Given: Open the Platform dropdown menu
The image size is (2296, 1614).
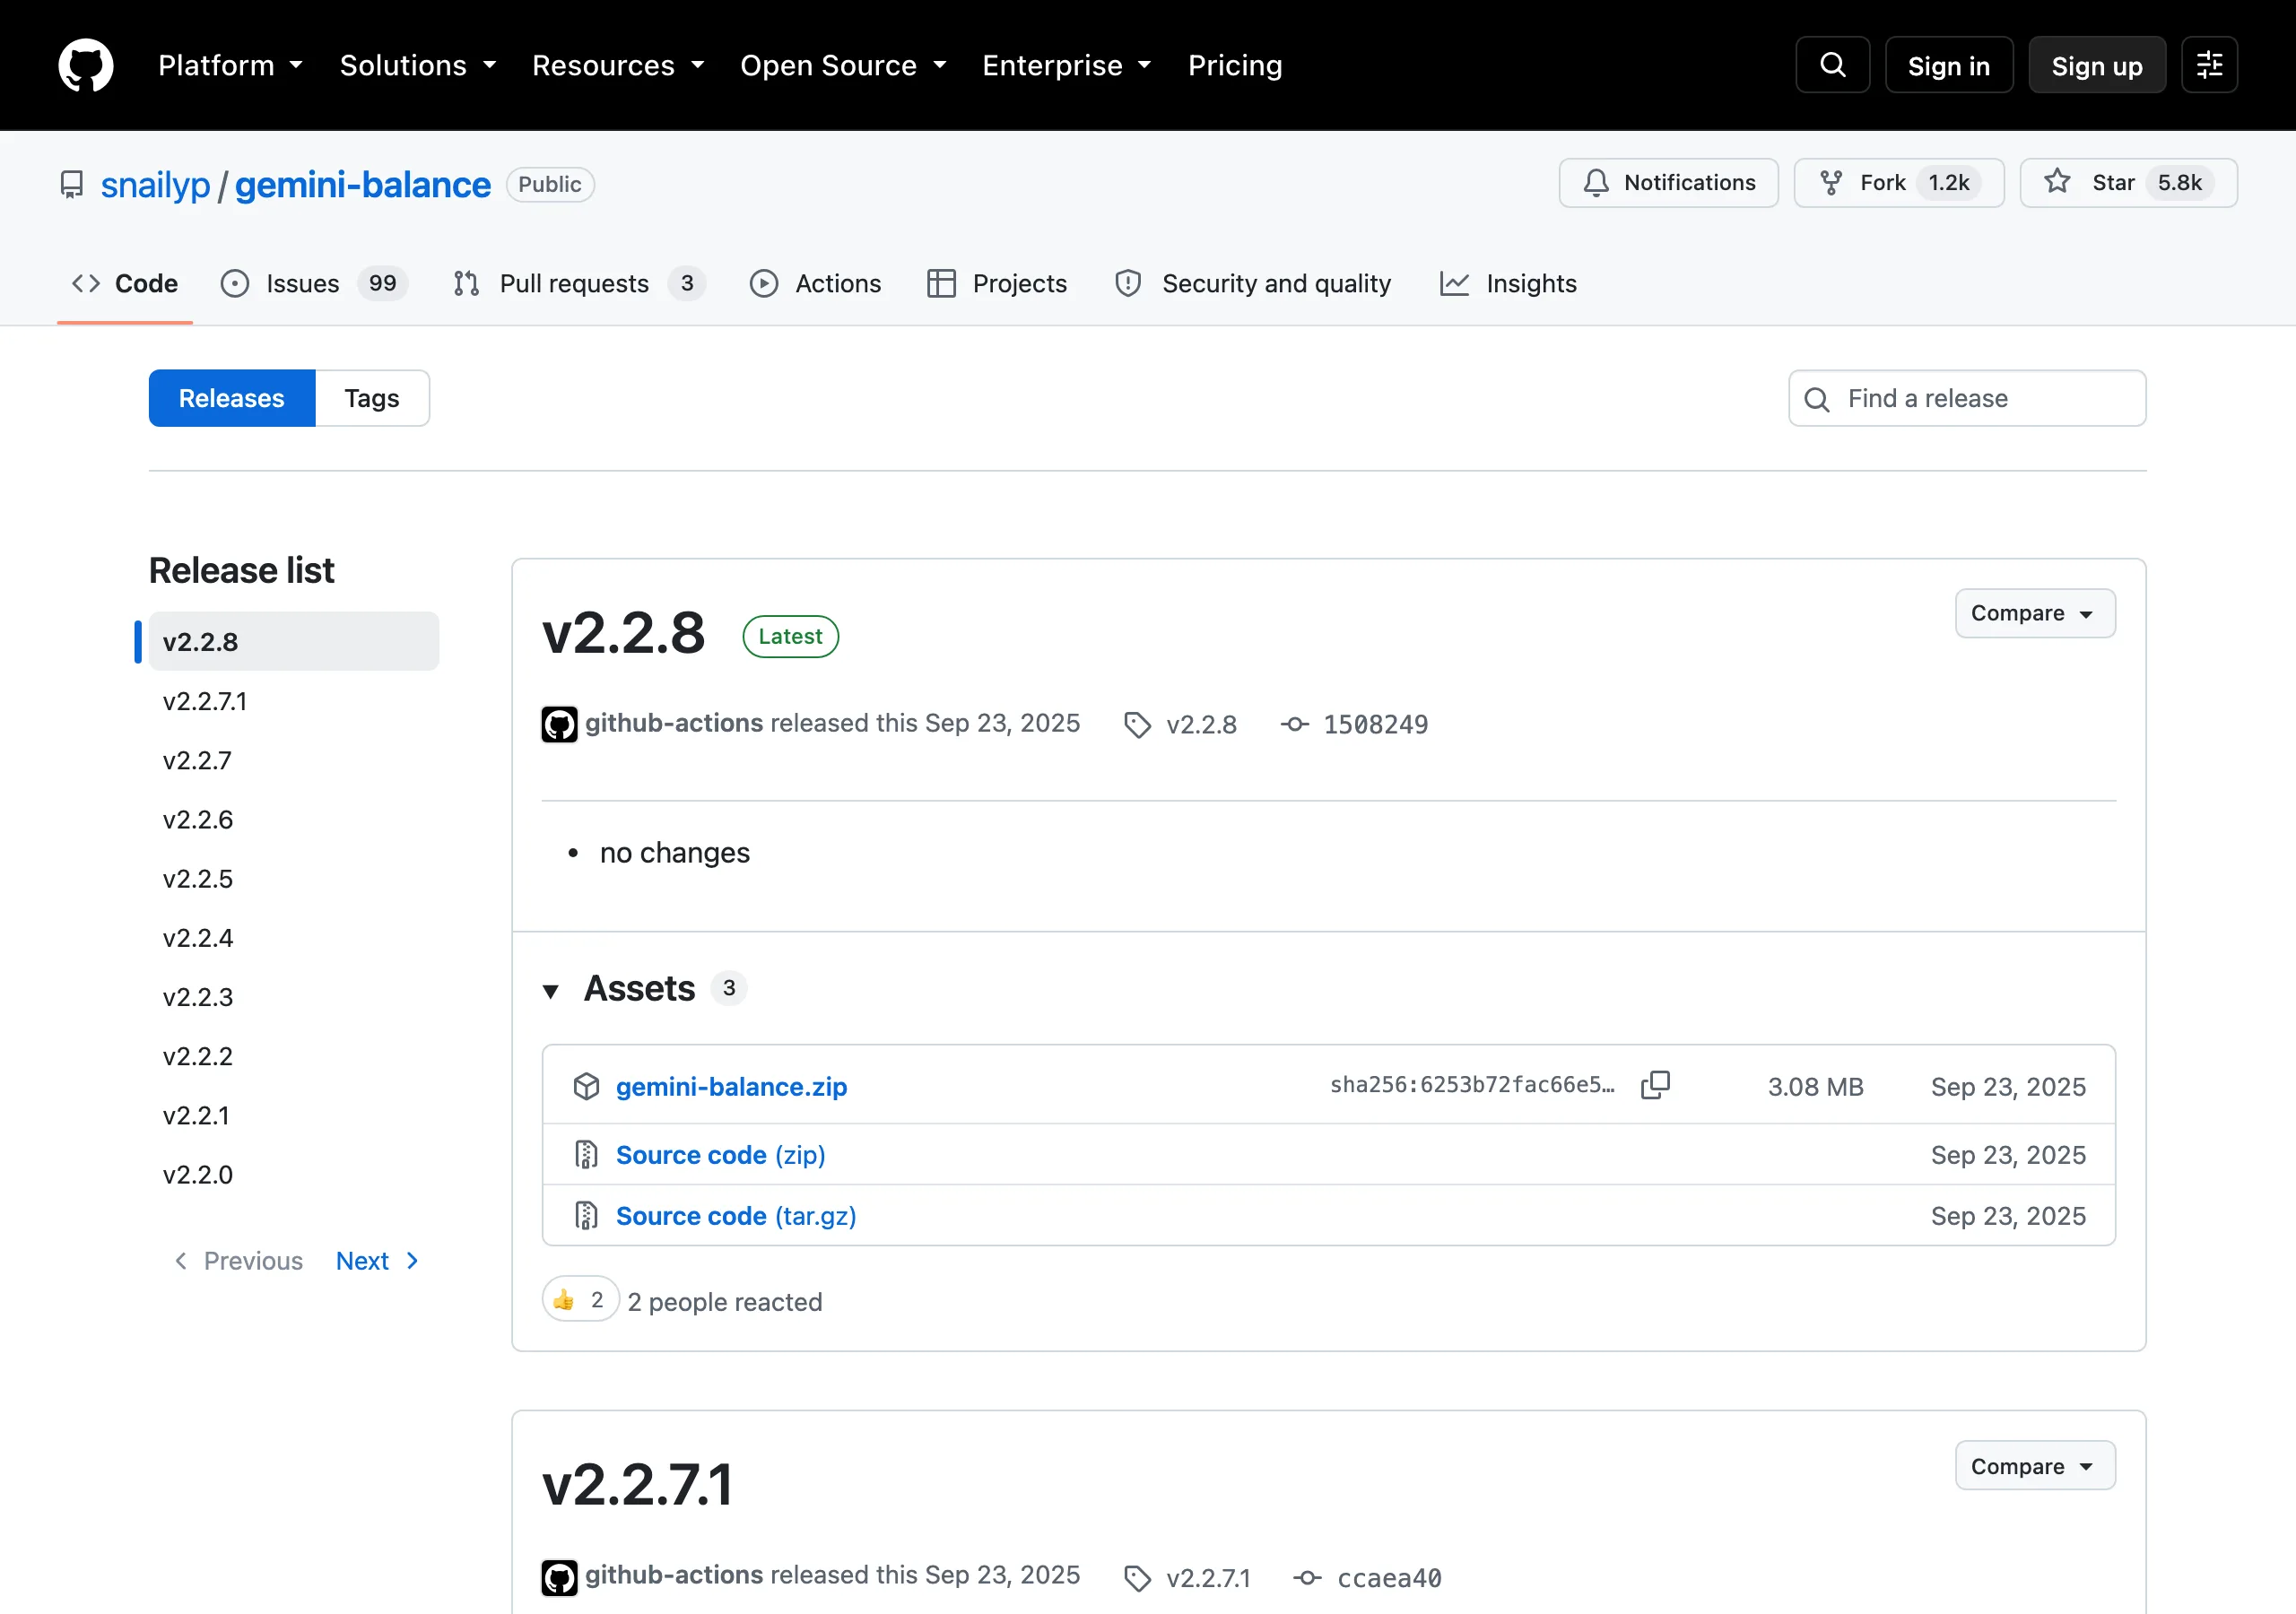Looking at the screenshot, I should (230, 65).
